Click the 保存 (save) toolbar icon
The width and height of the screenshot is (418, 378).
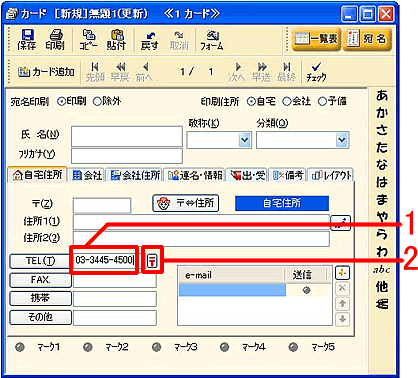coord(27,40)
